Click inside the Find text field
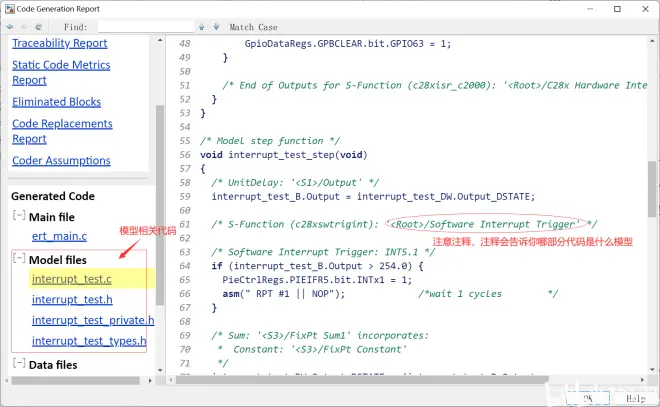Image resolution: width=660 pixels, height=407 pixels. click(146, 27)
